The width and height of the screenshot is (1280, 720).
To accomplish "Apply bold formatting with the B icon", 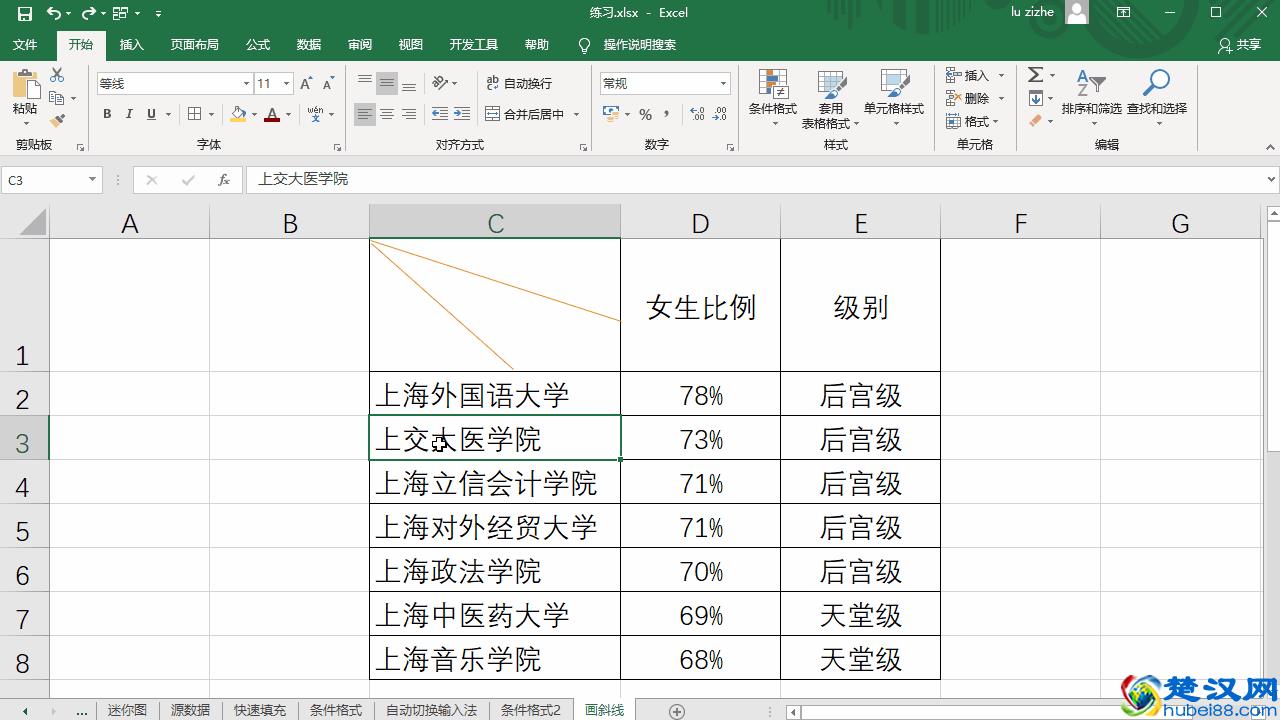I will coord(107,114).
